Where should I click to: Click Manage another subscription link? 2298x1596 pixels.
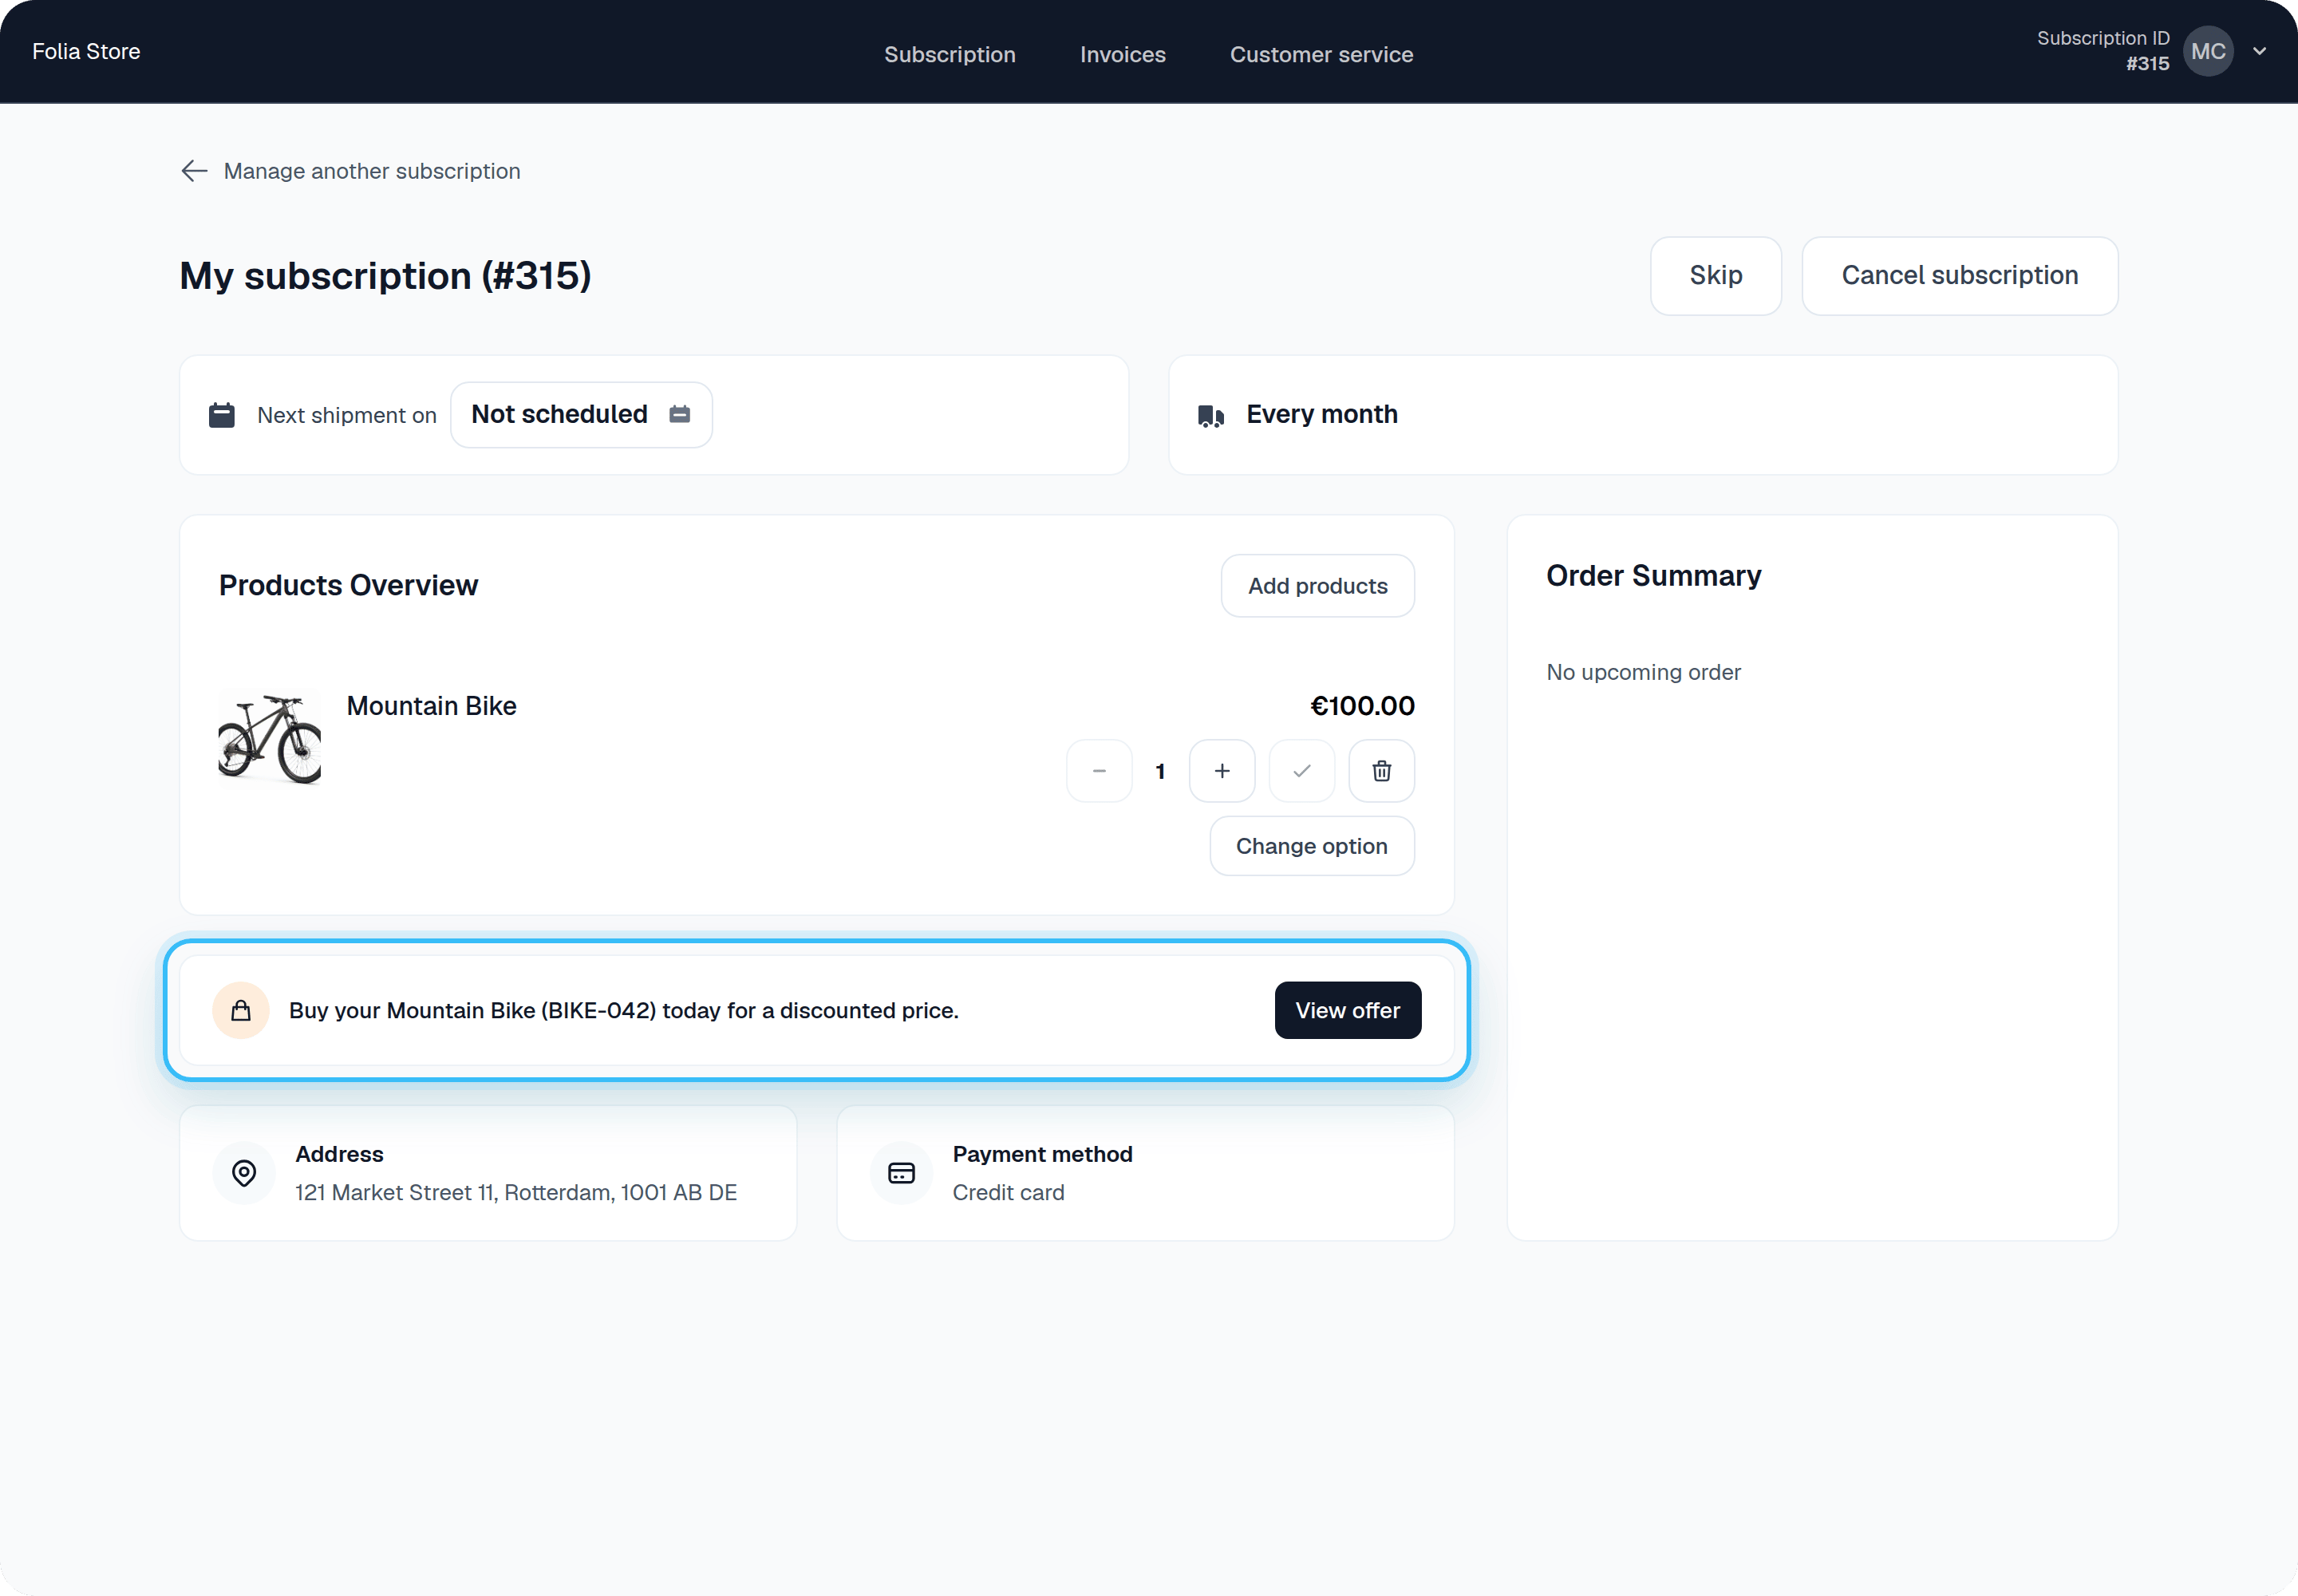[372, 171]
